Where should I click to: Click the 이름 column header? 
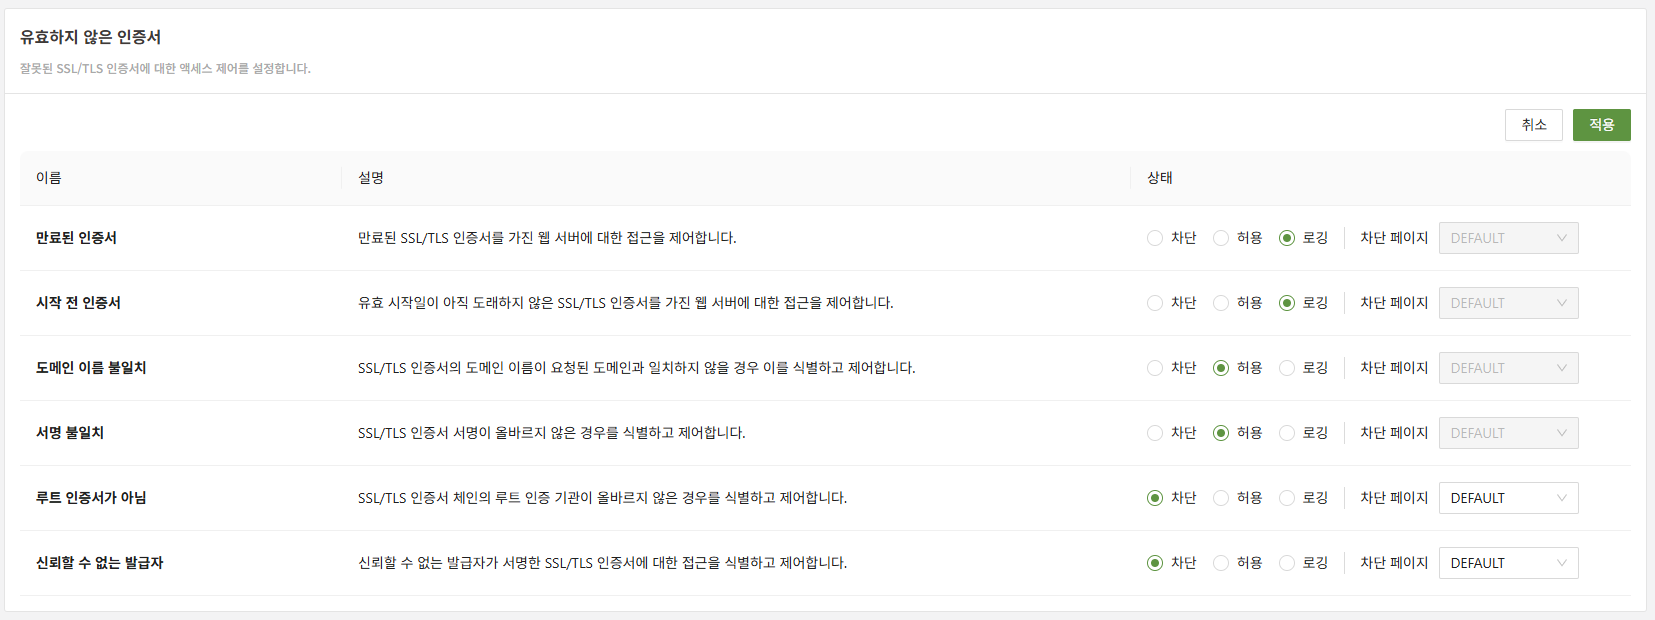[x=49, y=178]
